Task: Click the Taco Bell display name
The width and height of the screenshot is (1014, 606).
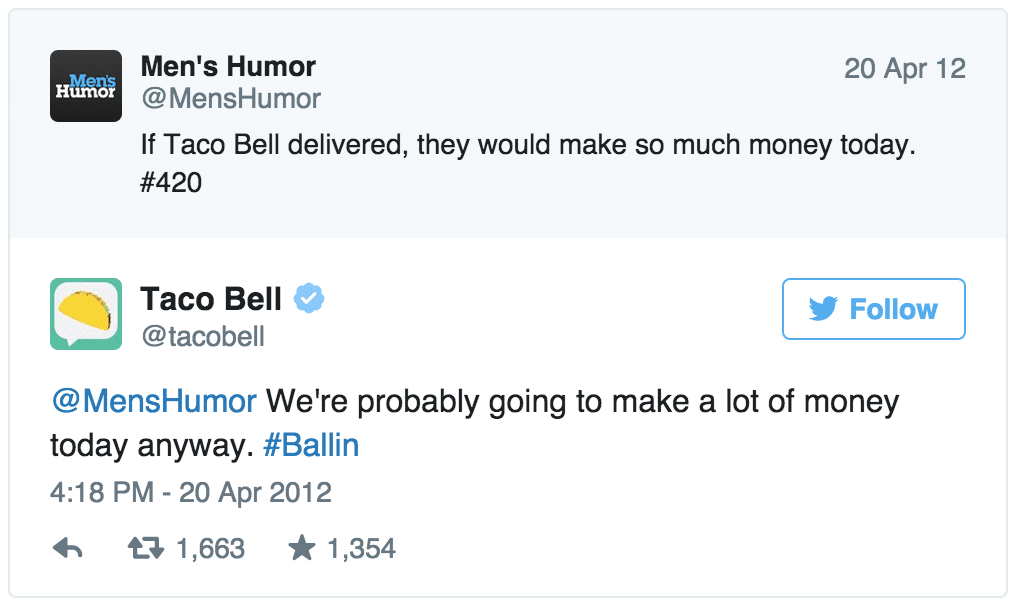Action: pos(211,299)
